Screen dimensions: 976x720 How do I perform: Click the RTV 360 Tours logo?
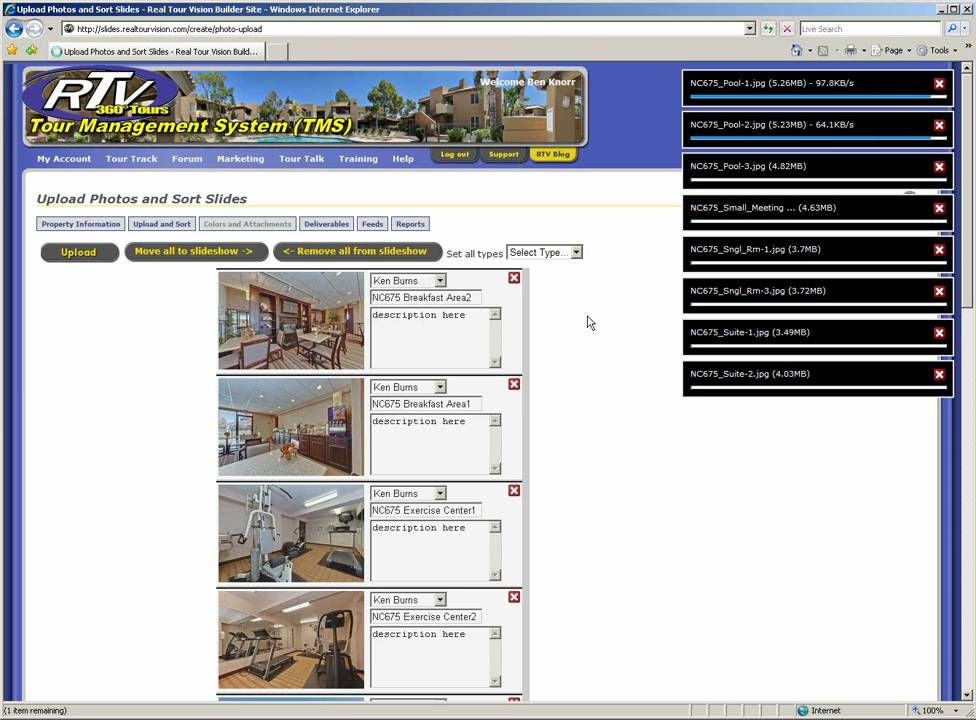100,93
